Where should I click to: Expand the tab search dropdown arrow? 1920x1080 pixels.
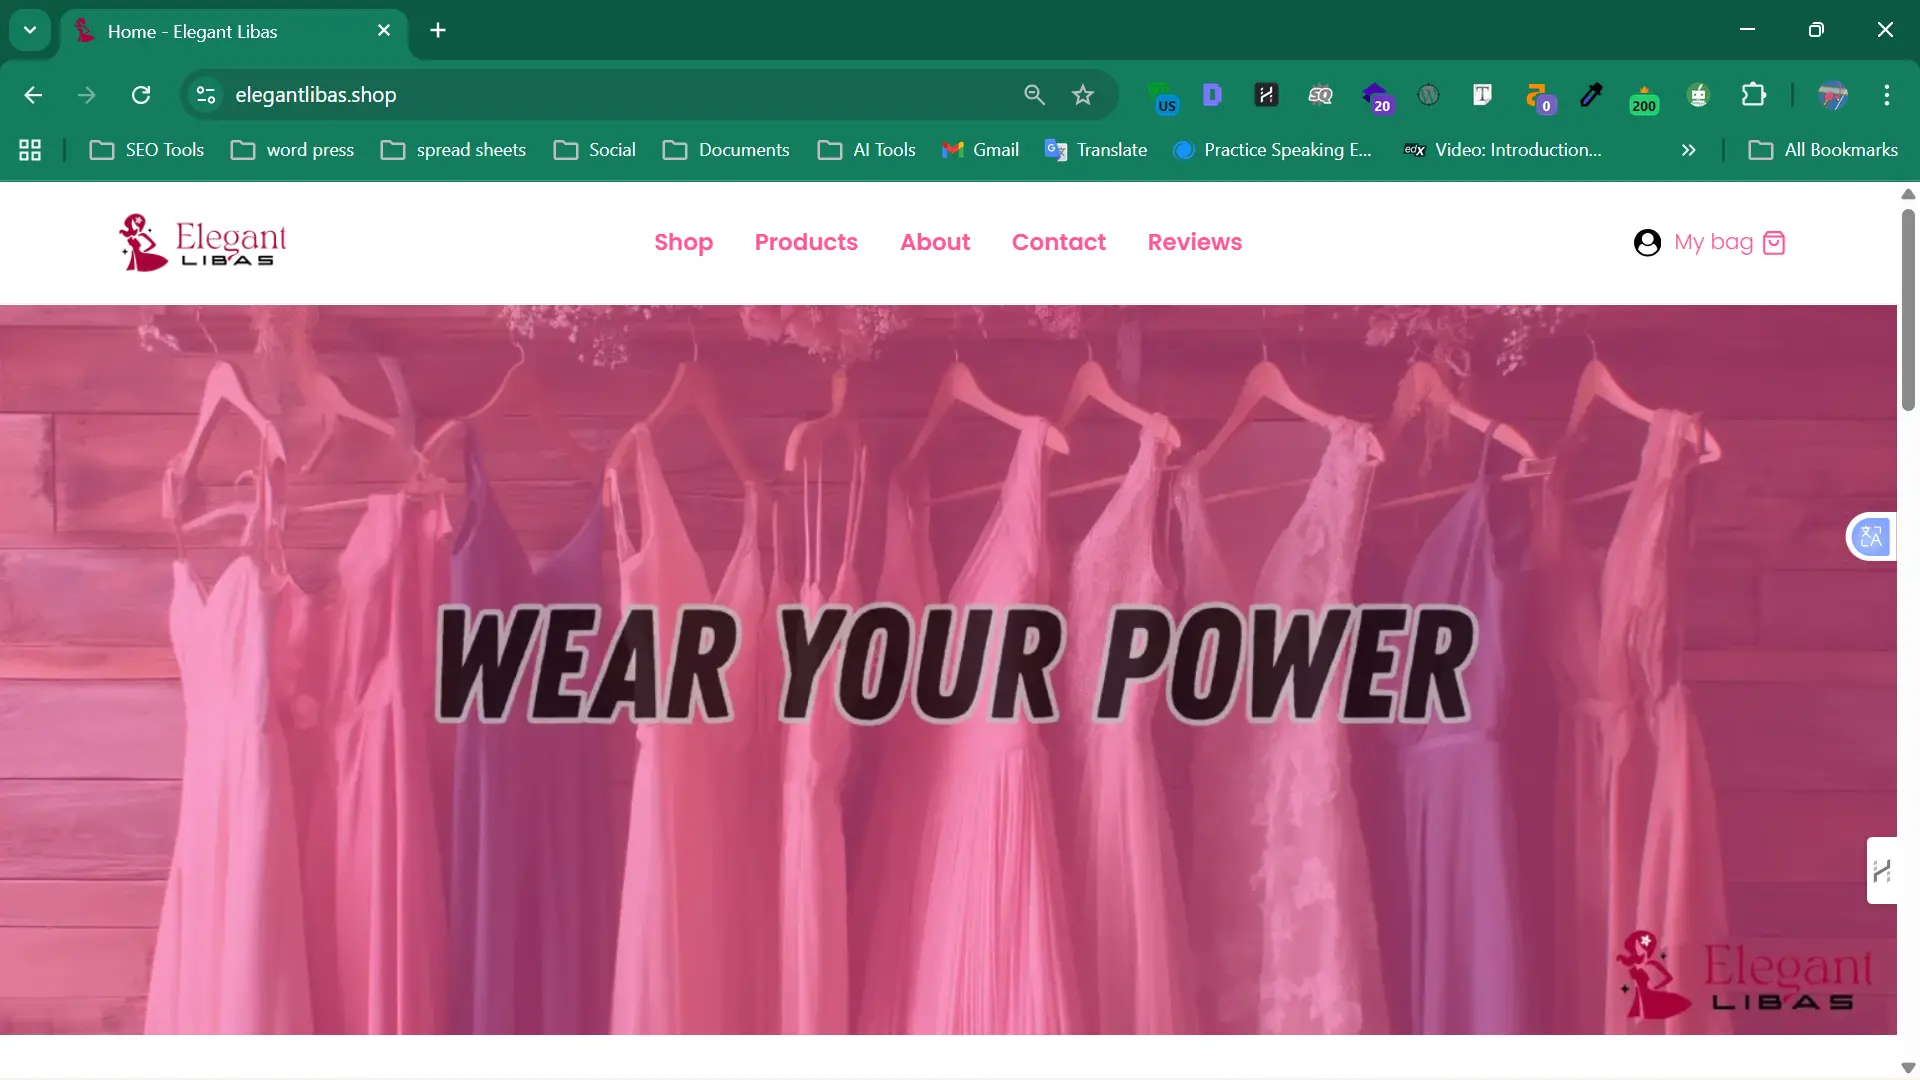click(x=30, y=30)
